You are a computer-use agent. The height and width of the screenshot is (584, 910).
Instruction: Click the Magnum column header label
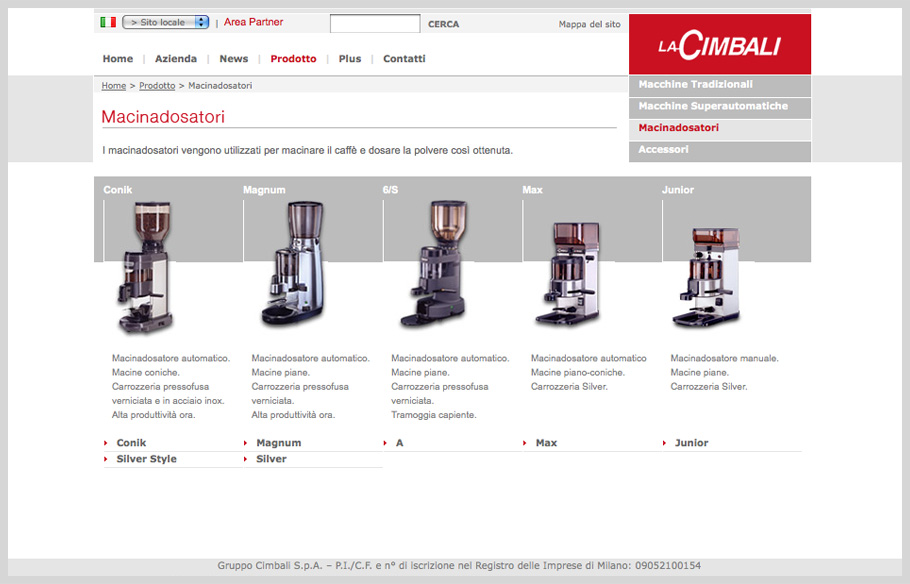click(264, 190)
